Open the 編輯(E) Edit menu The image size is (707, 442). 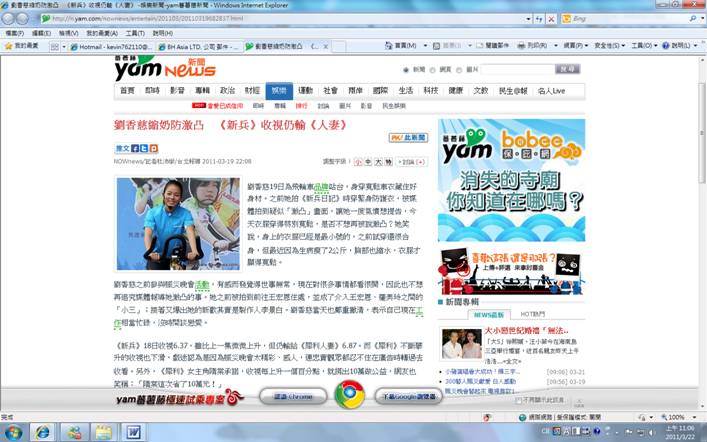tap(41, 33)
